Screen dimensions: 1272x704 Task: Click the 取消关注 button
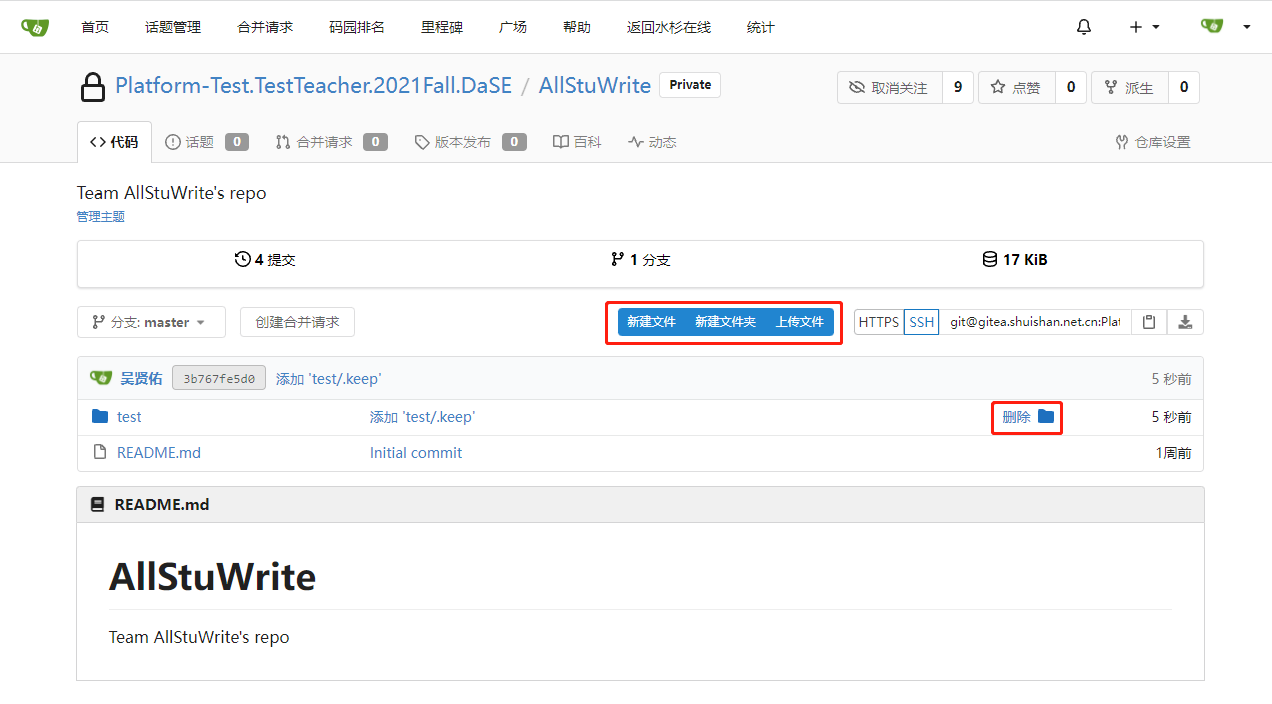coord(890,88)
